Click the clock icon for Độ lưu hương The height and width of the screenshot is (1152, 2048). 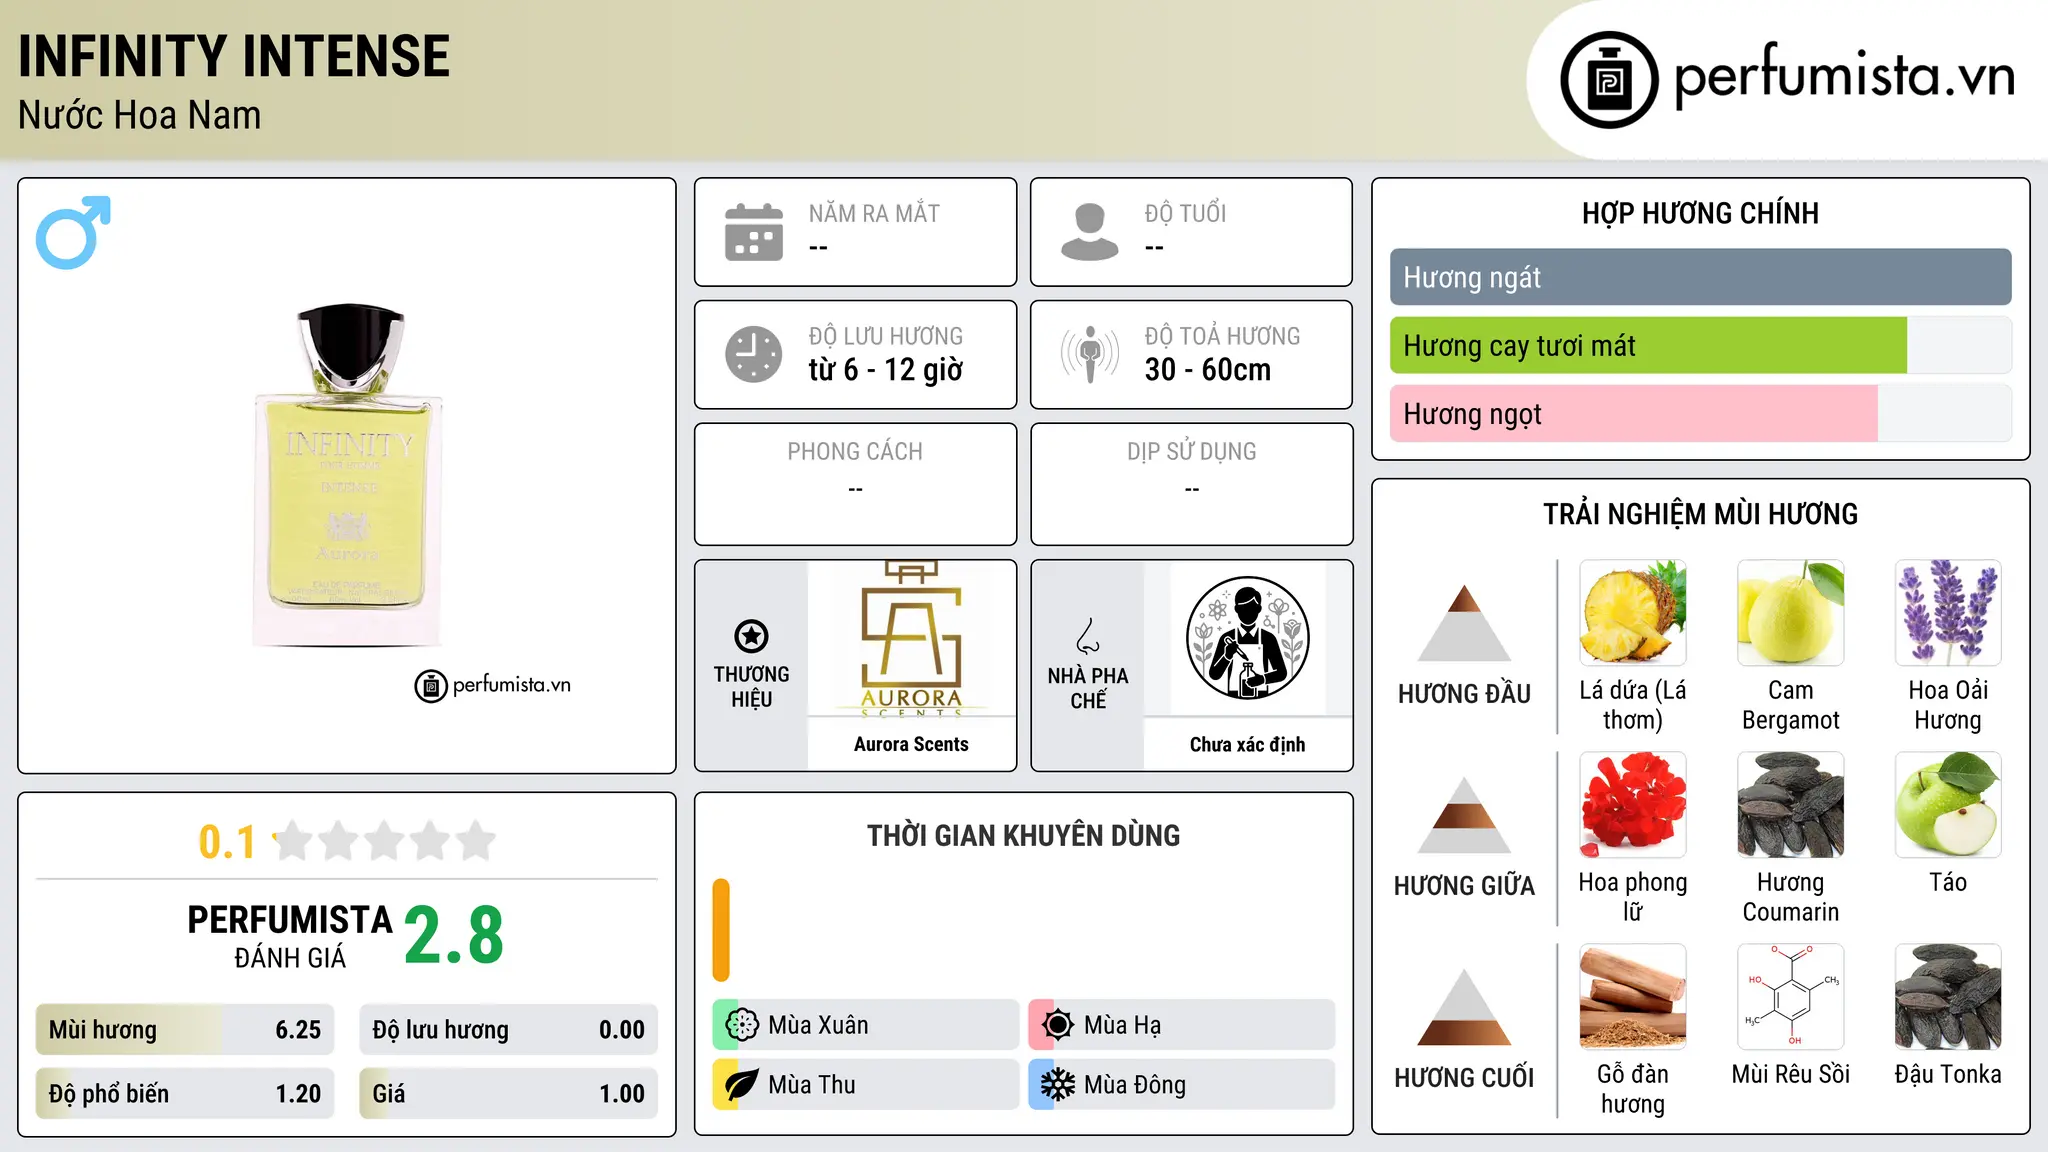tap(754, 354)
